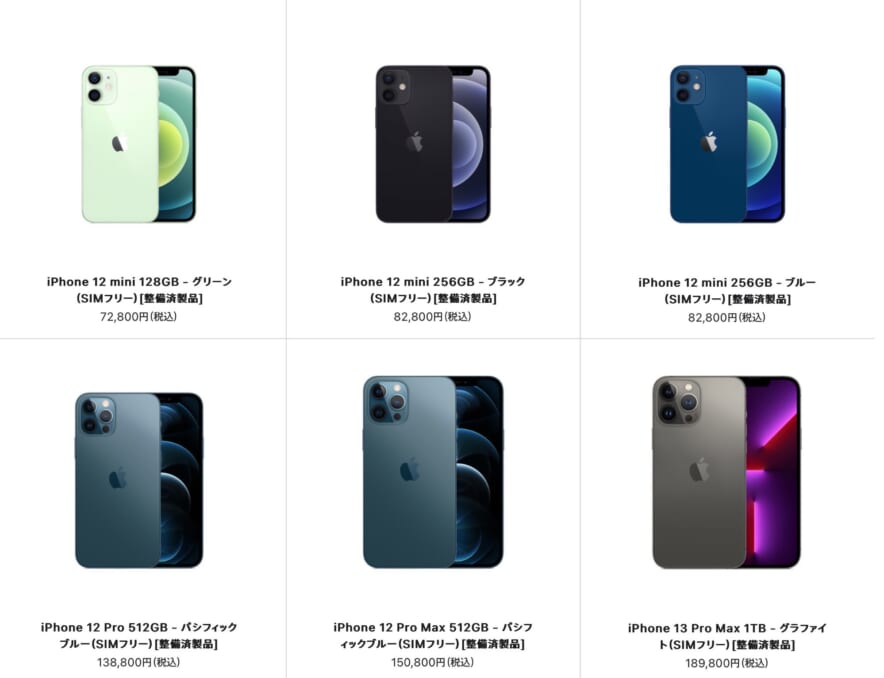Image resolution: width=884 pixels, height=678 pixels.
Task: Click the Apple logo on the graphite iPhone
Action: 699,469
